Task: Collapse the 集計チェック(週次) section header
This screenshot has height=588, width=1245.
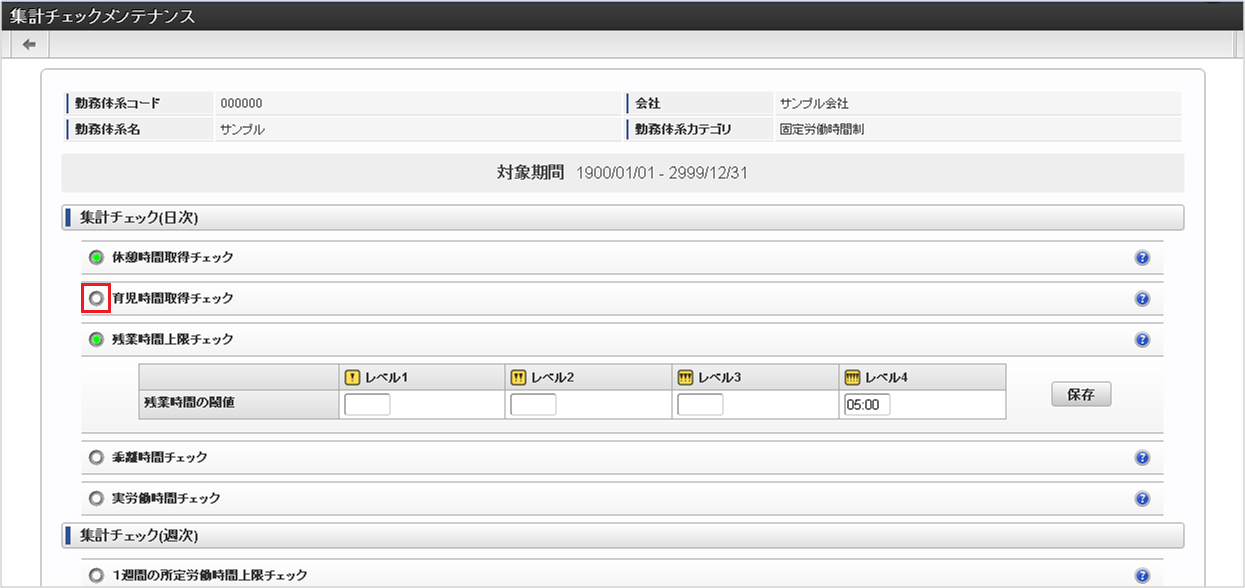Action: [x=623, y=536]
